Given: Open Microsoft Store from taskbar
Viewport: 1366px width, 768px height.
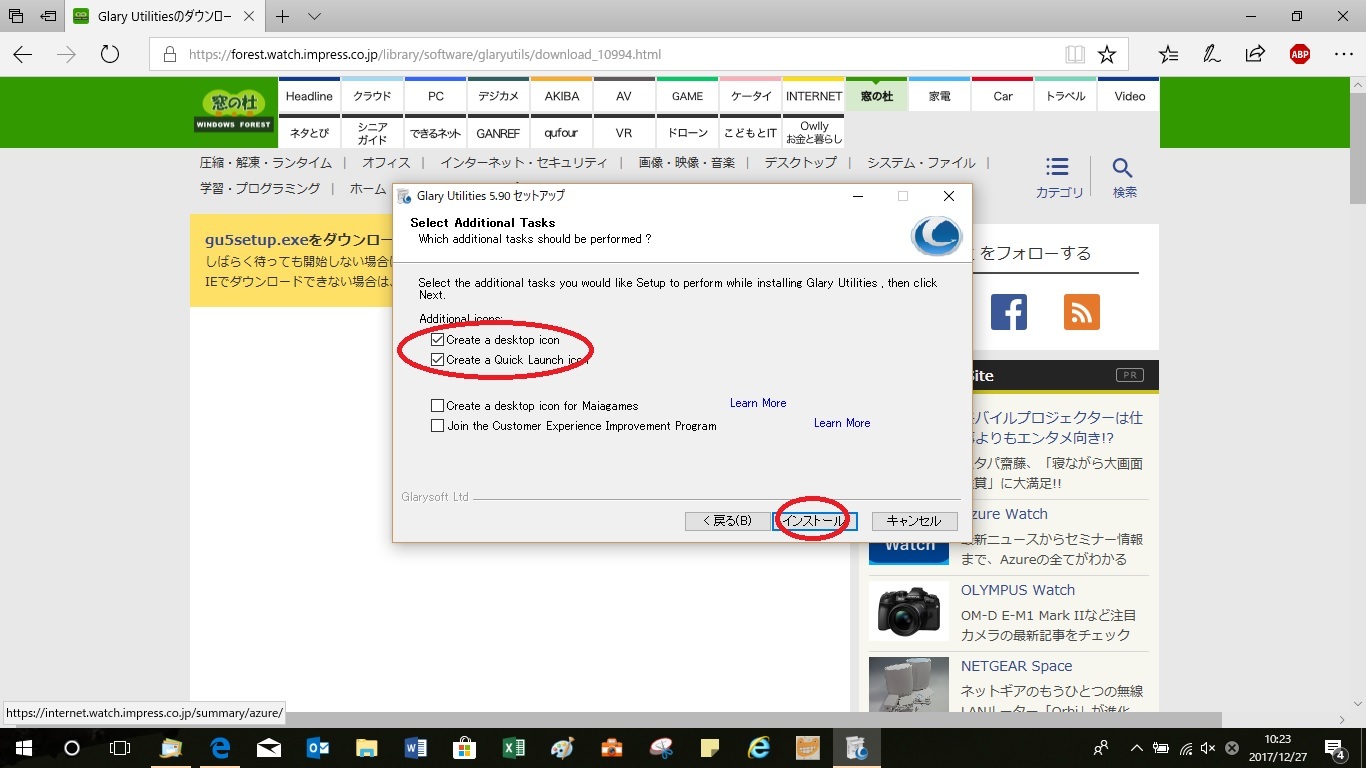Looking at the screenshot, I should point(465,747).
